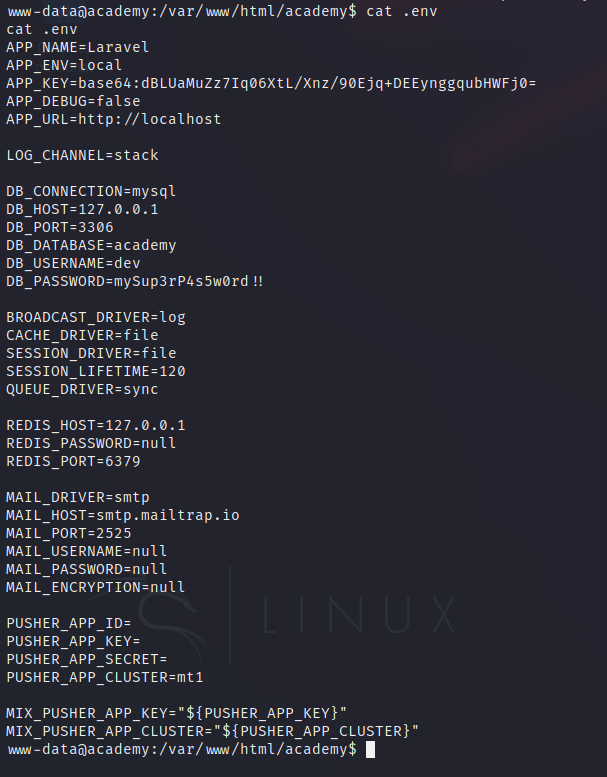
Task: Click the MIX_PUSHER_APP_CLUSTER line
Action: tap(212, 731)
